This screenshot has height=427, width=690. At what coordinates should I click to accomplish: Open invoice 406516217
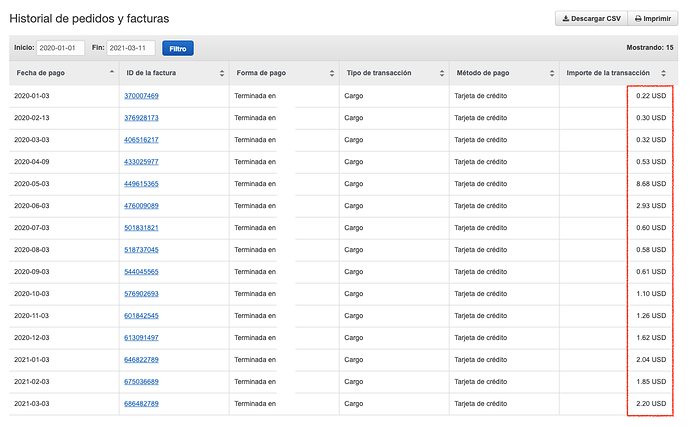click(141, 140)
